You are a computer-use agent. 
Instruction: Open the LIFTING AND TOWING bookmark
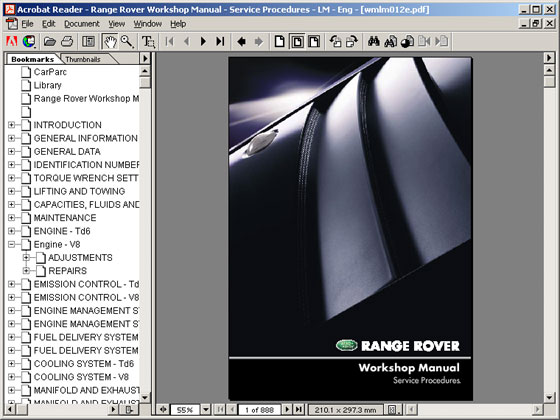(79, 191)
